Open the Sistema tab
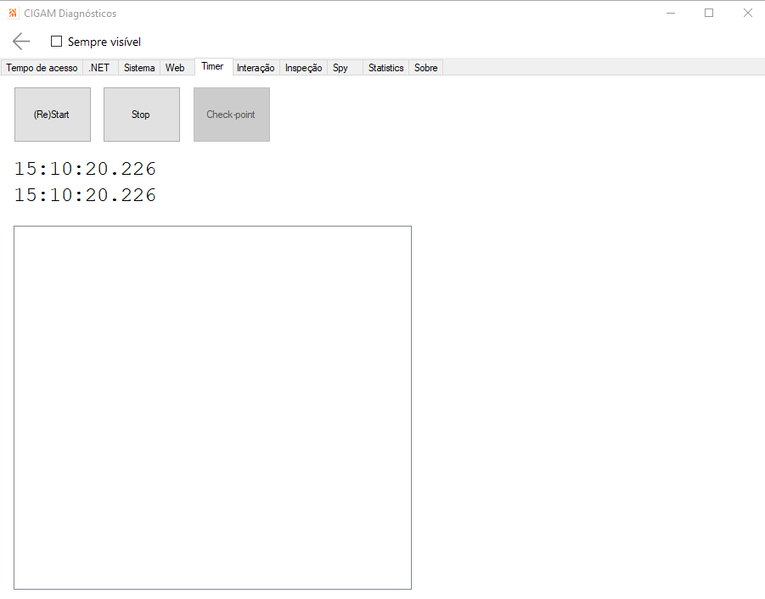This screenshot has height=599, width=765. [x=139, y=68]
